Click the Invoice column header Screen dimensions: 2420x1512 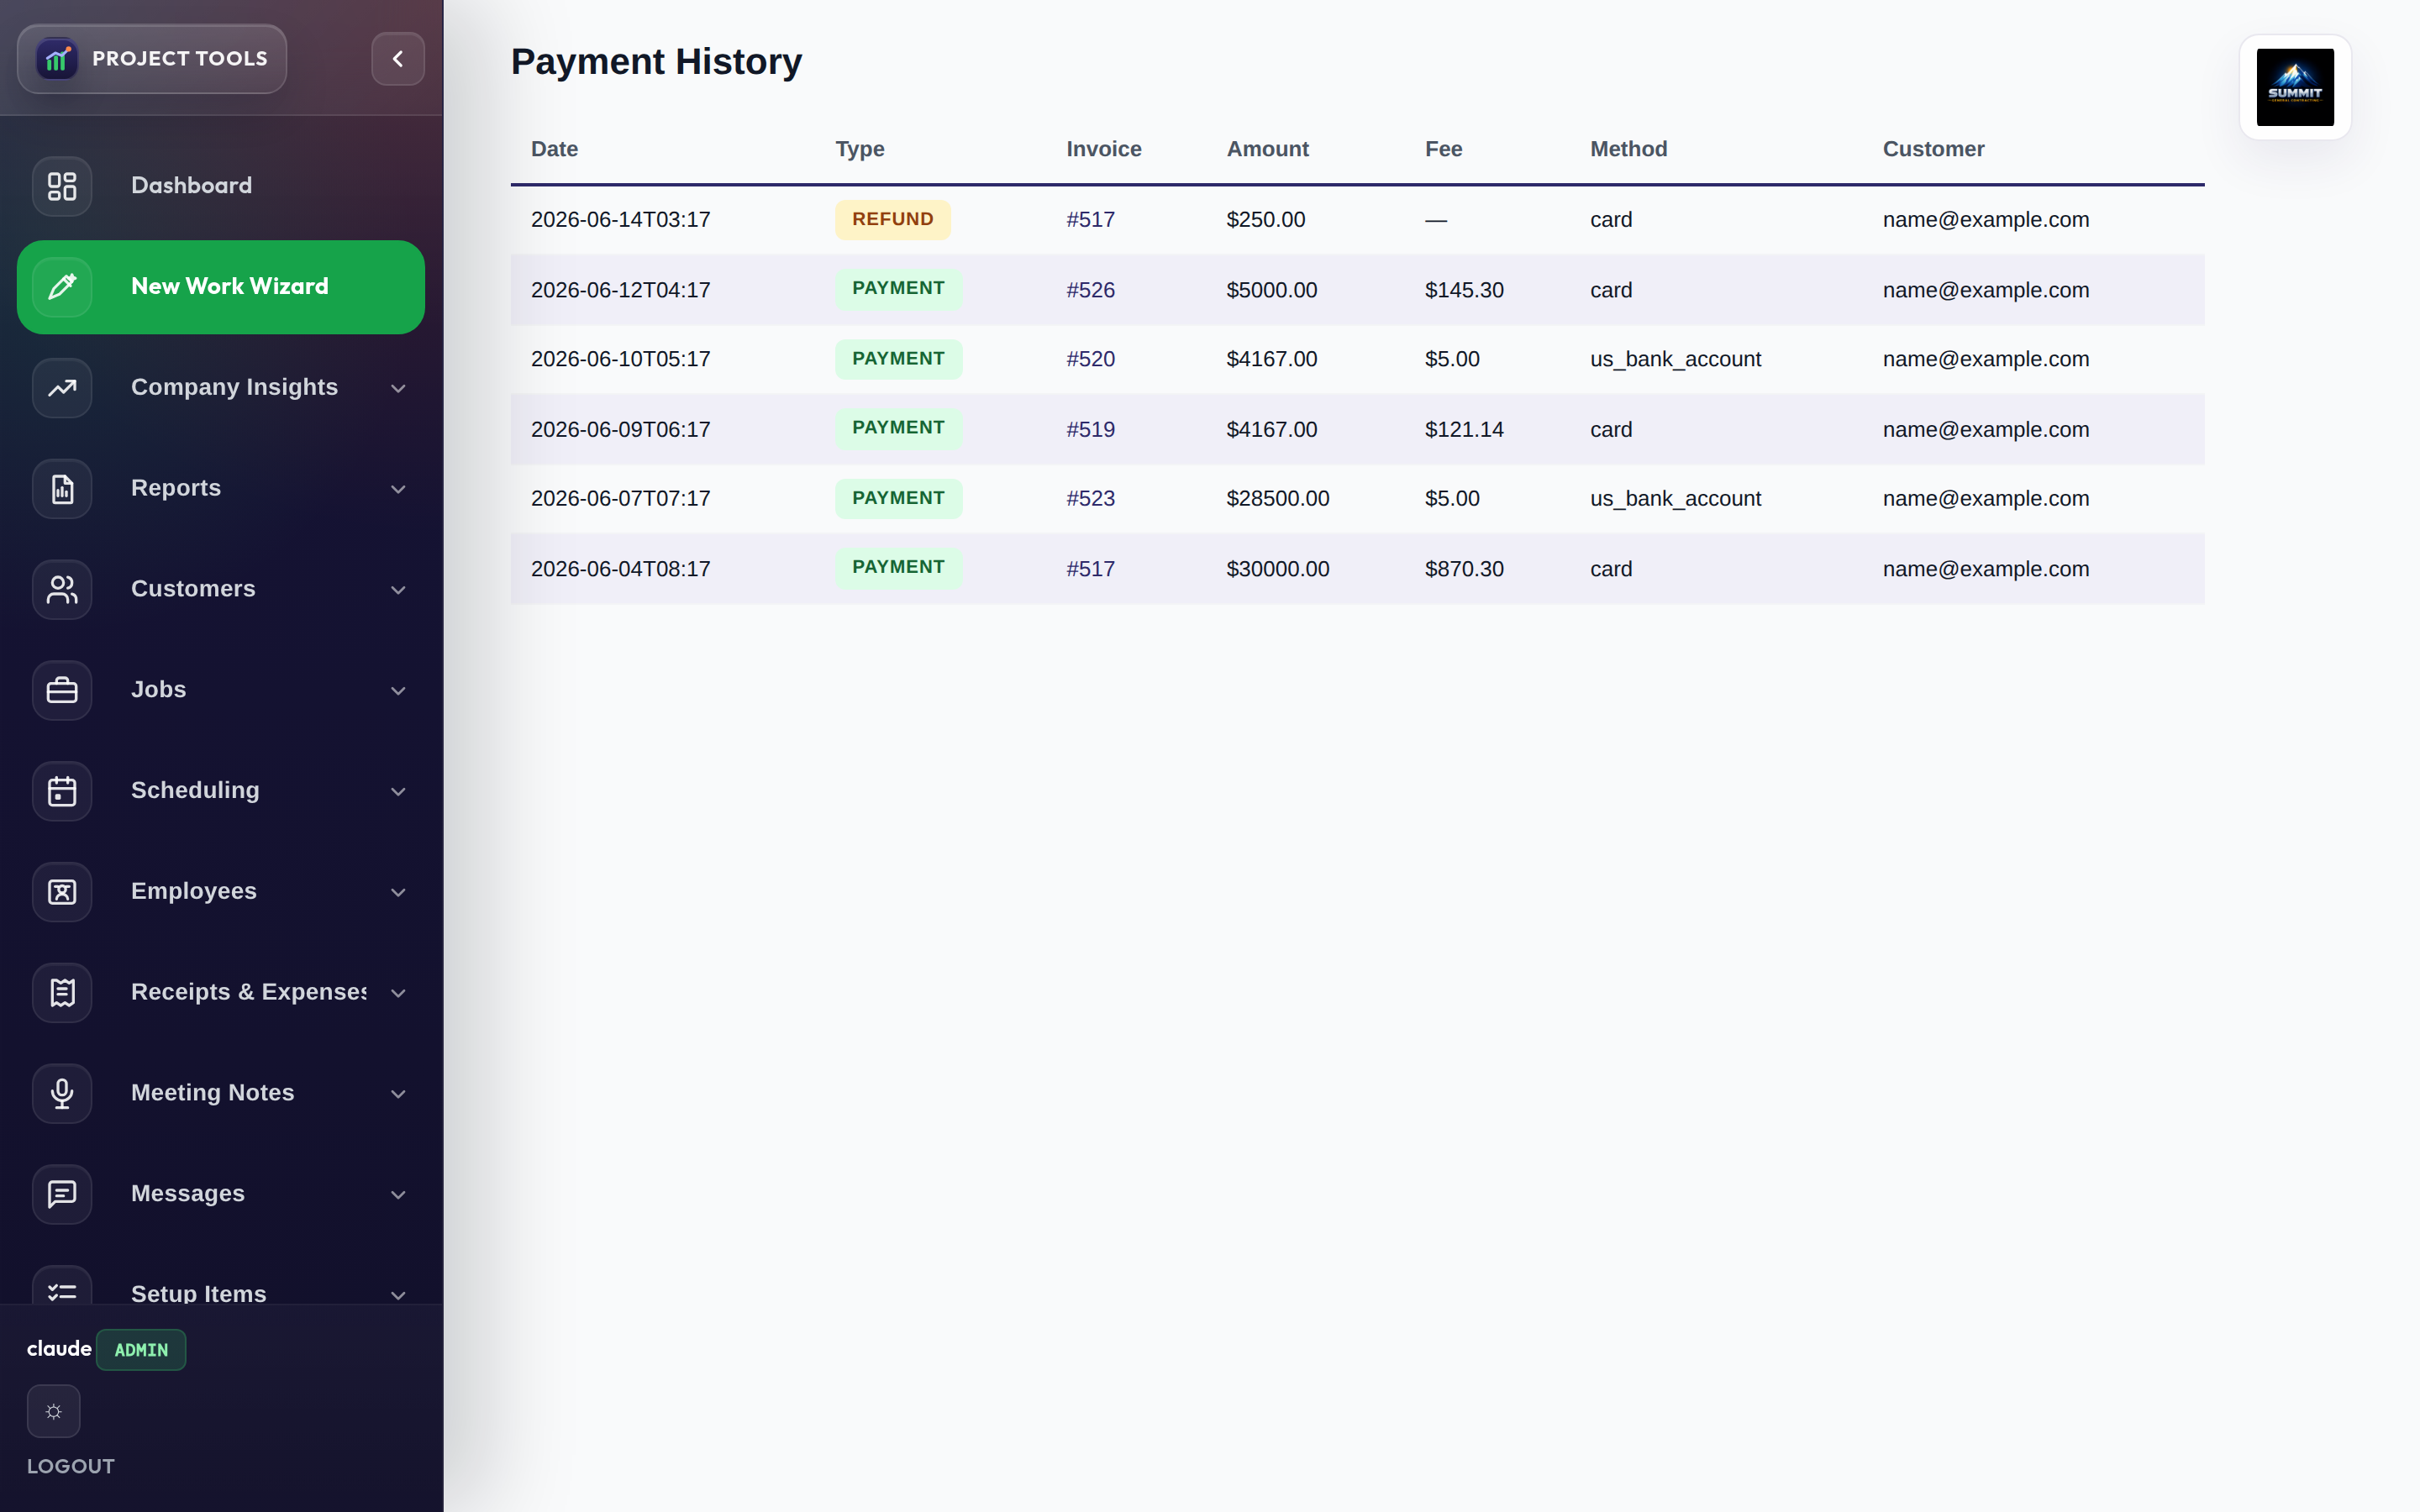pyautogui.click(x=1103, y=149)
